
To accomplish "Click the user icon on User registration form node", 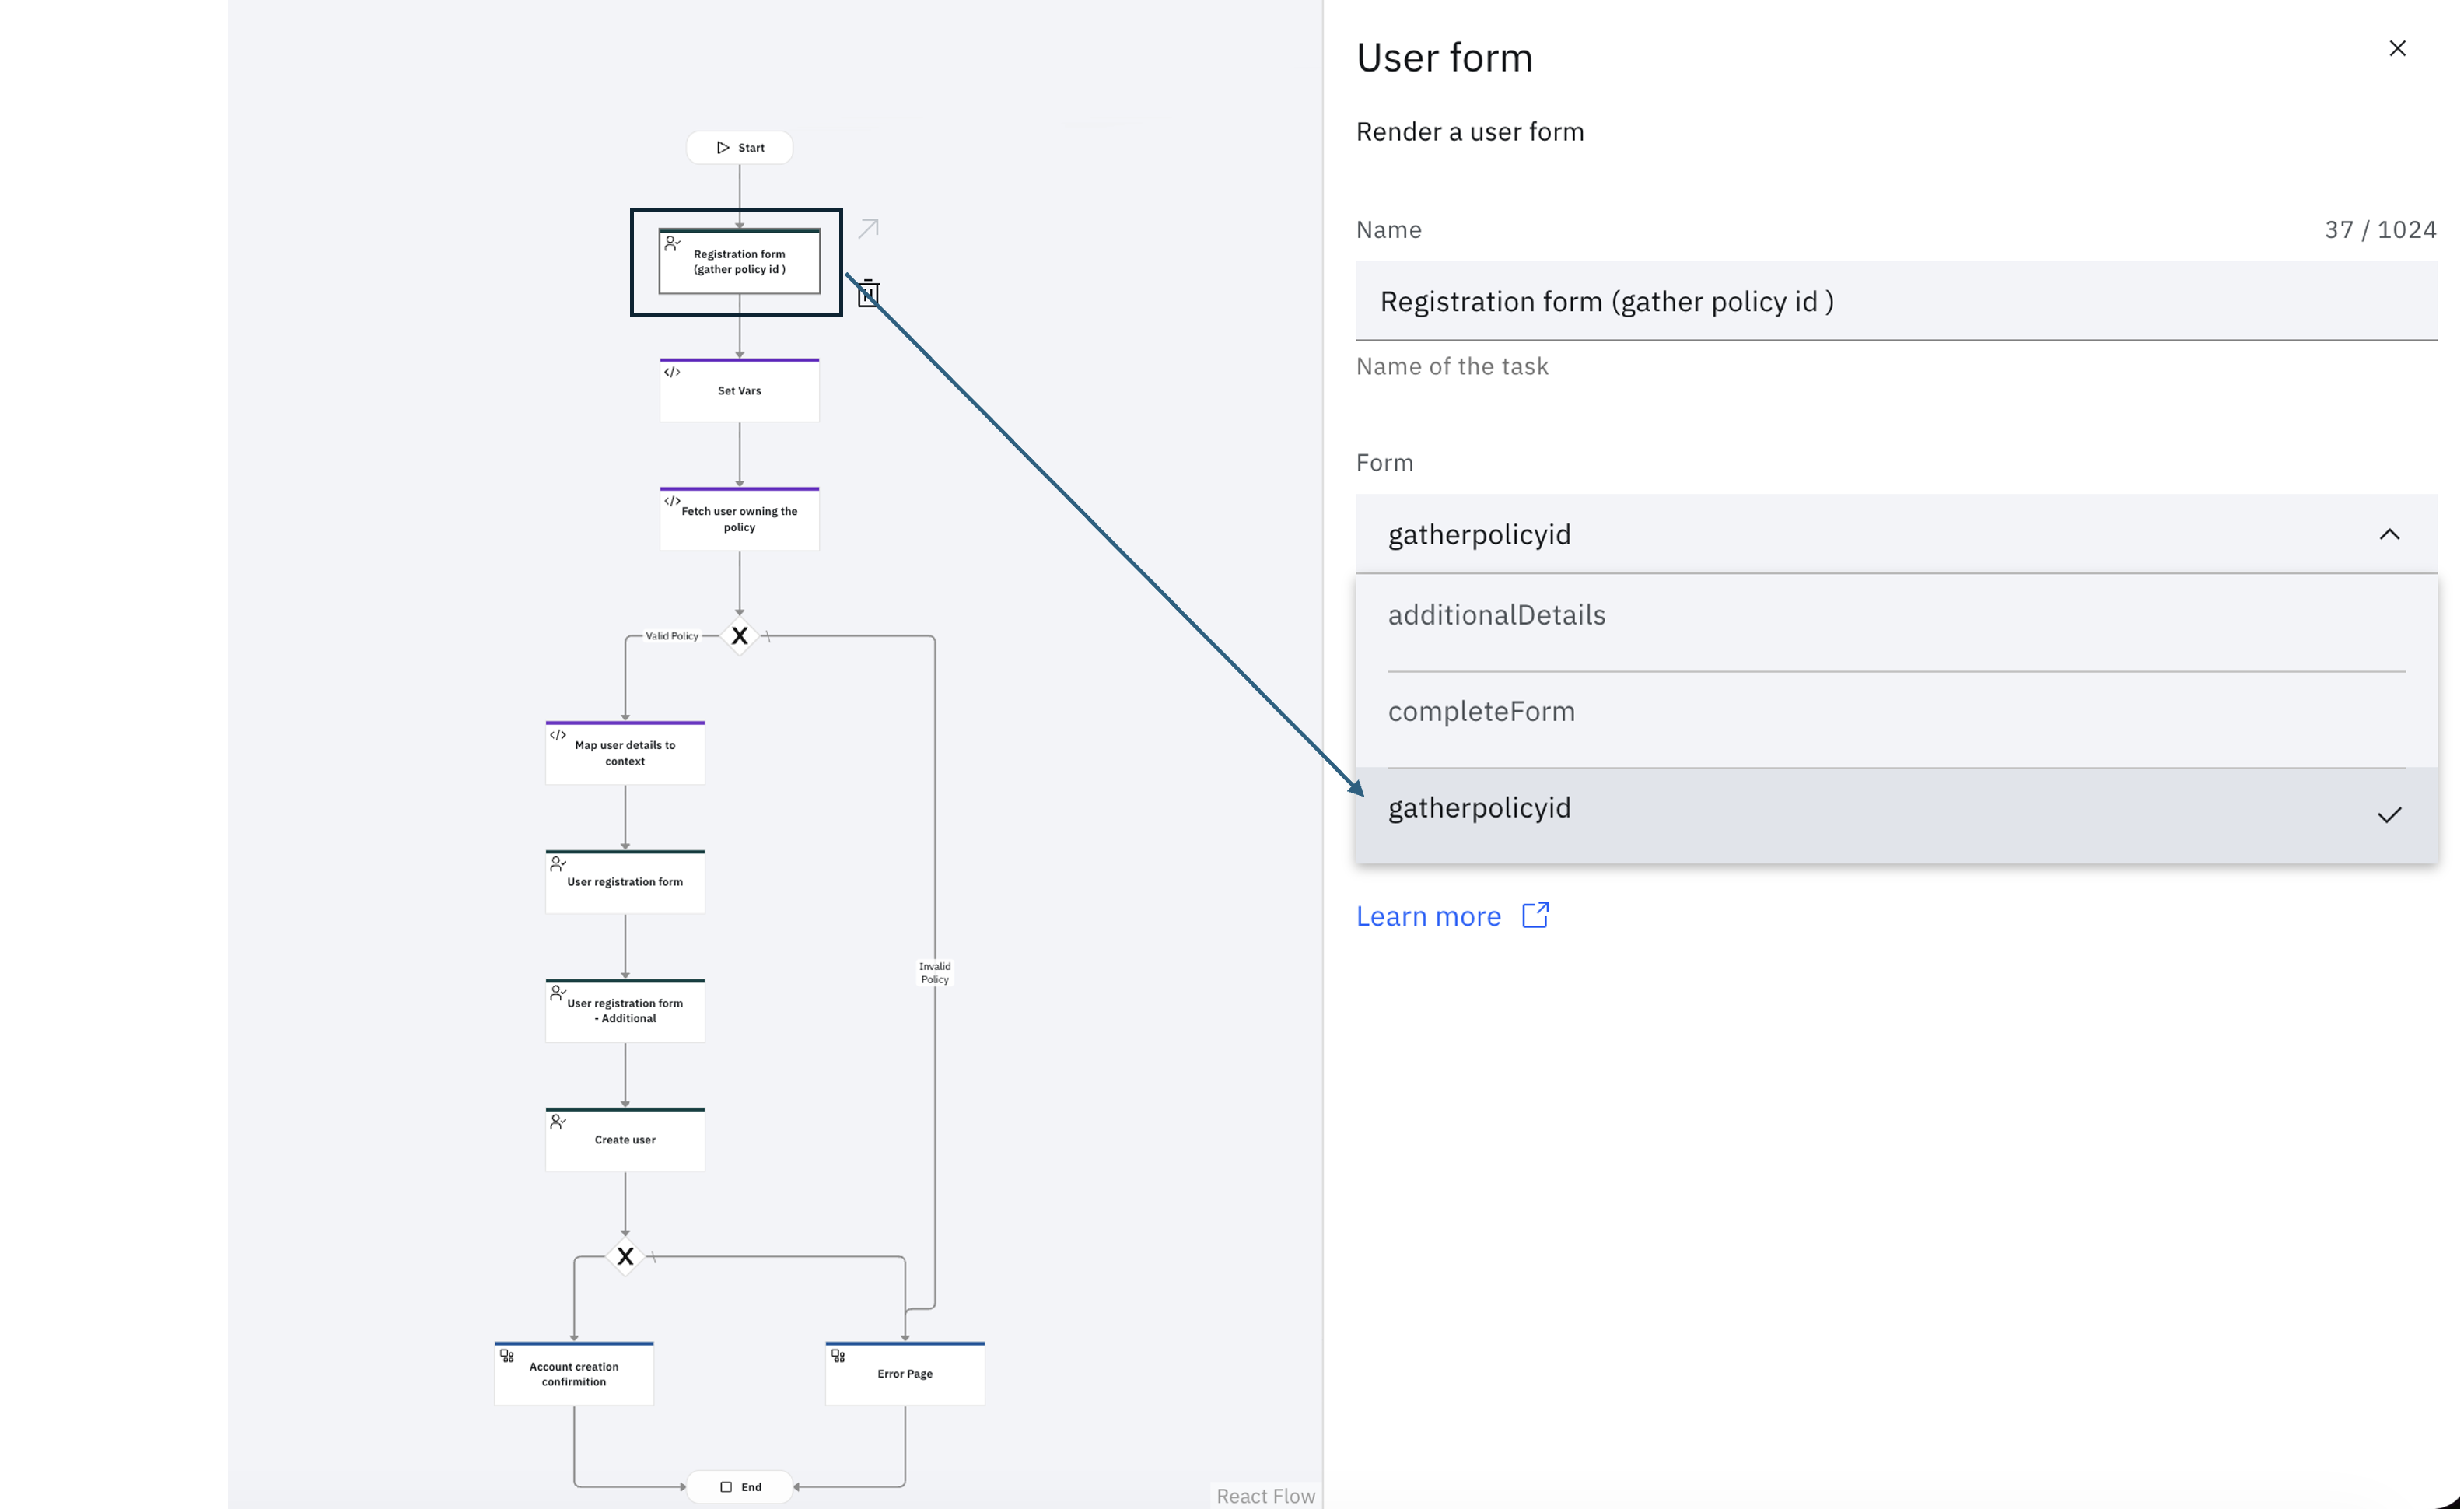I will [x=558, y=864].
